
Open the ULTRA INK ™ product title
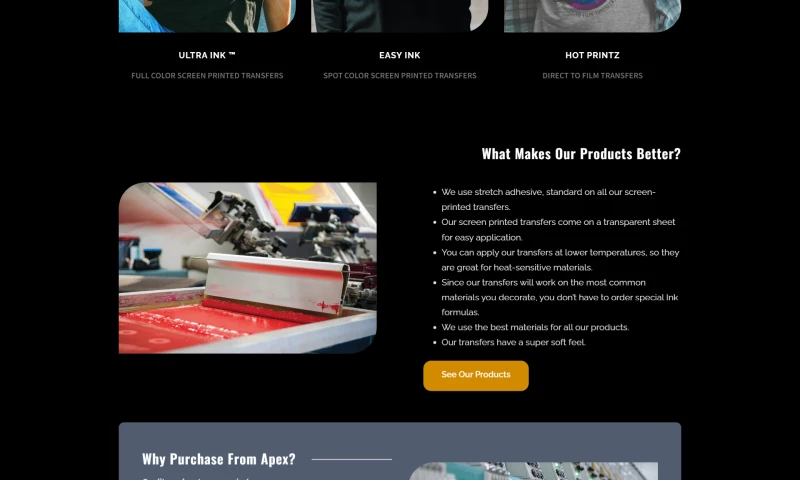207,55
